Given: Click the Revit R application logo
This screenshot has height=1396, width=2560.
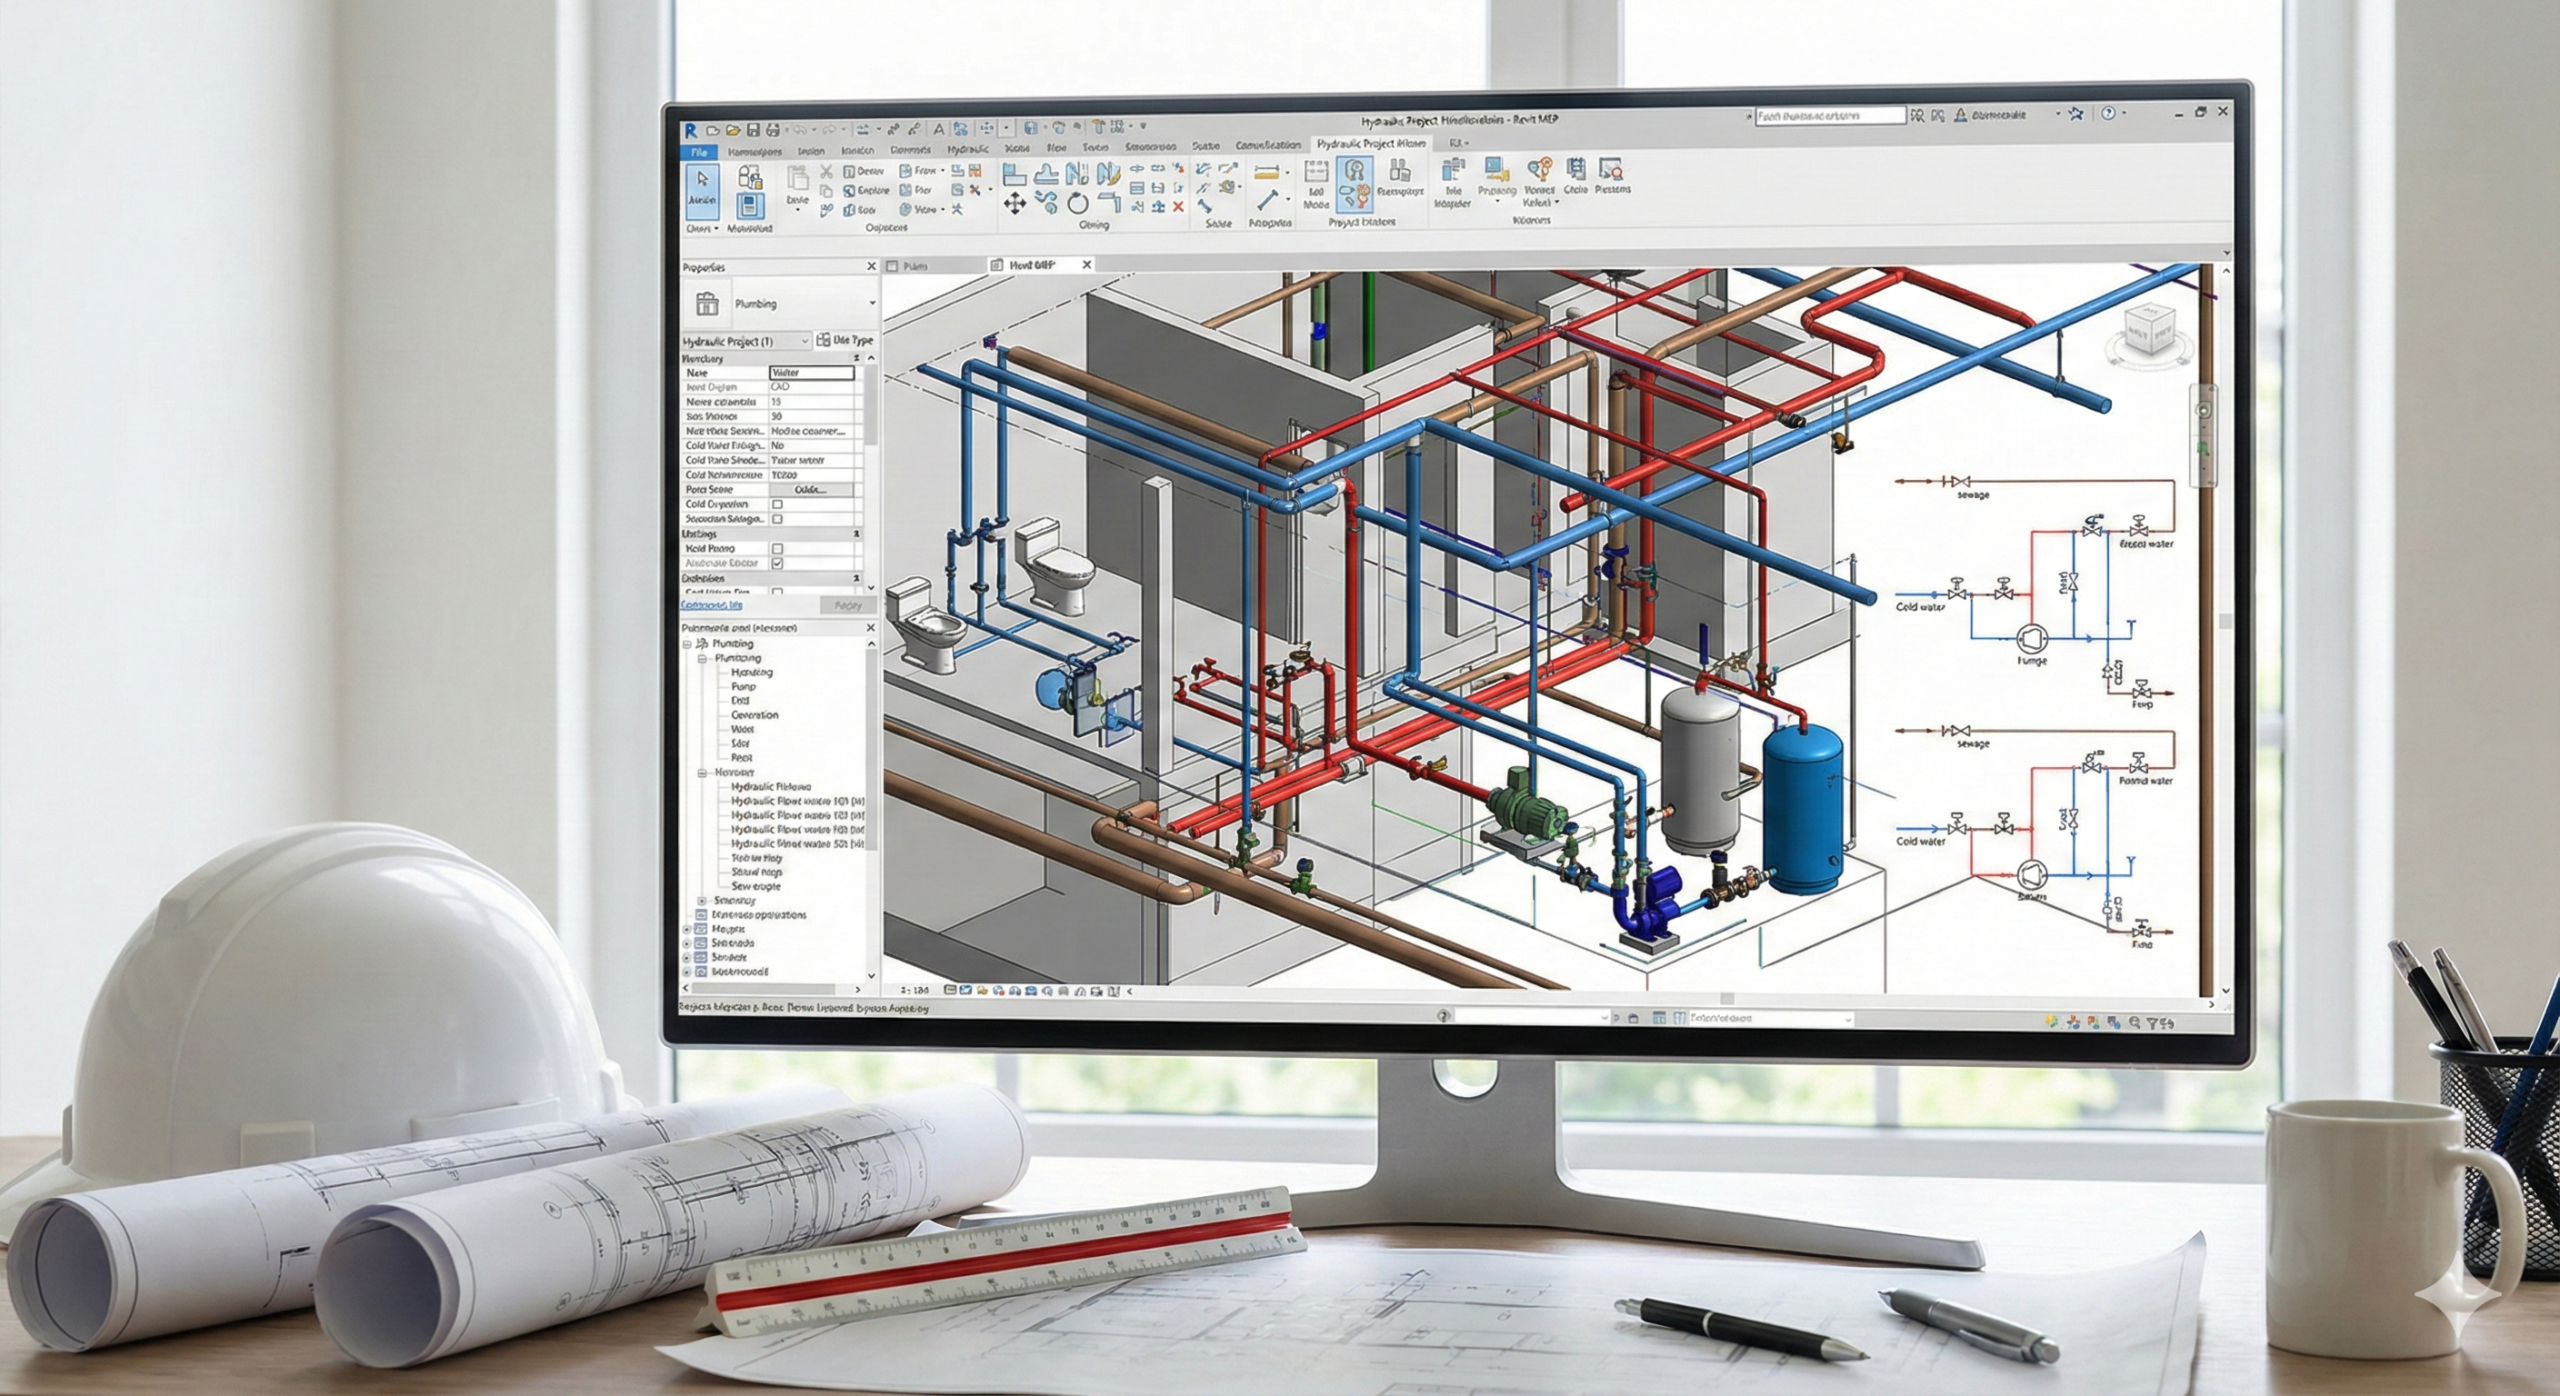Looking at the screenshot, I should pos(690,130).
